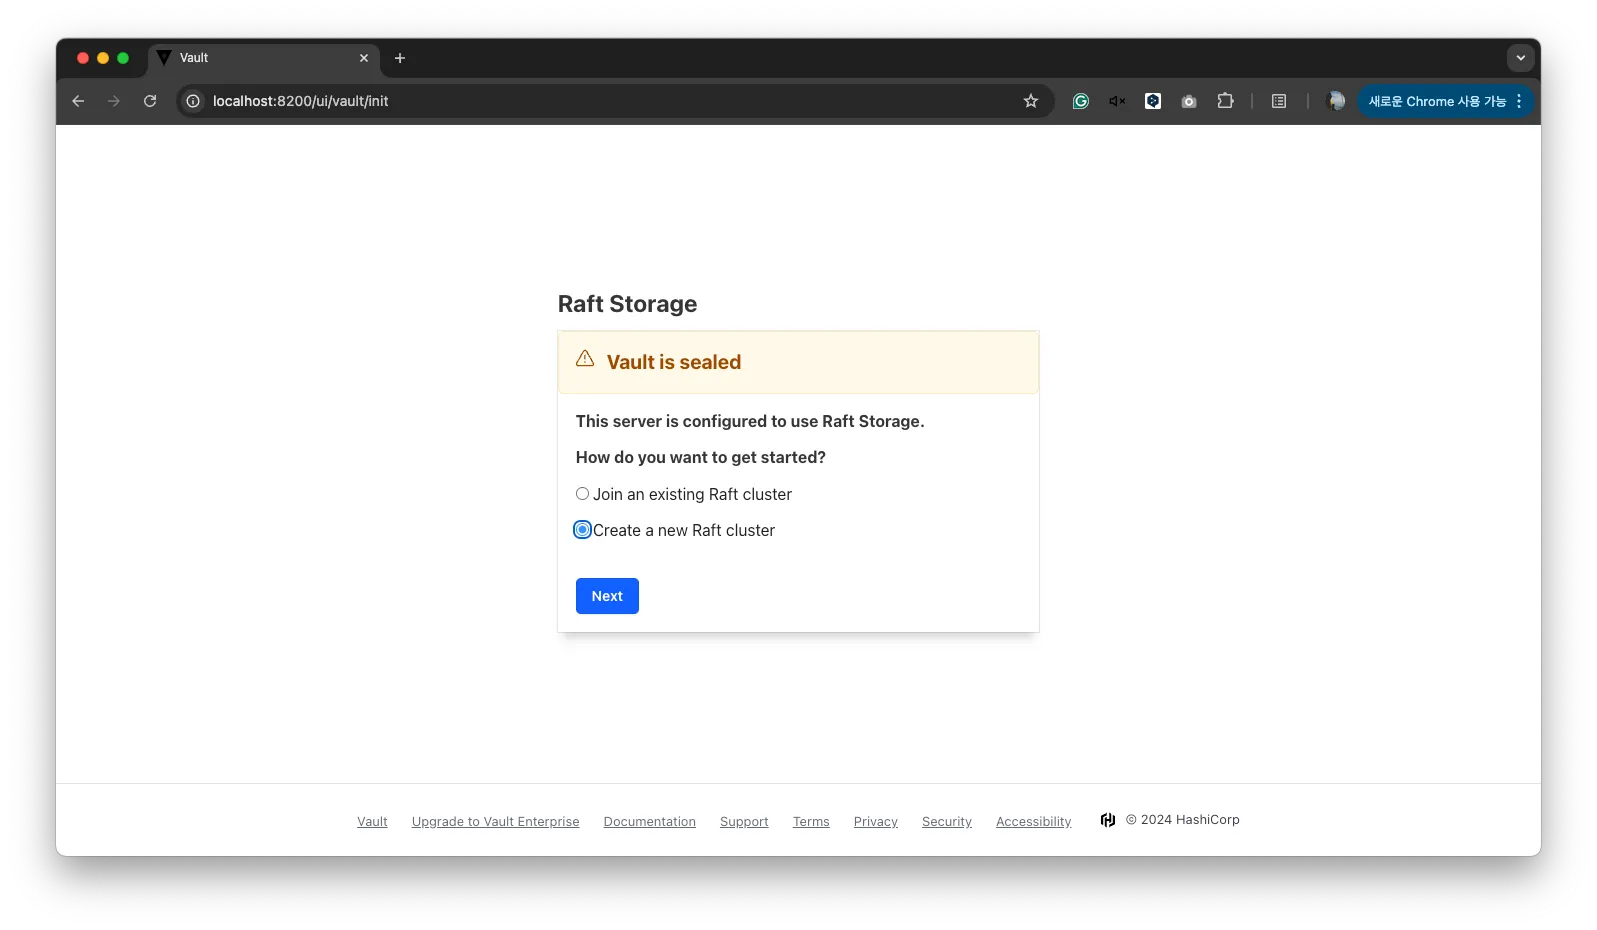This screenshot has width=1597, height=930.
Task: Click the Vault is sealed warning icon
Action: click(x=585, y=359)
